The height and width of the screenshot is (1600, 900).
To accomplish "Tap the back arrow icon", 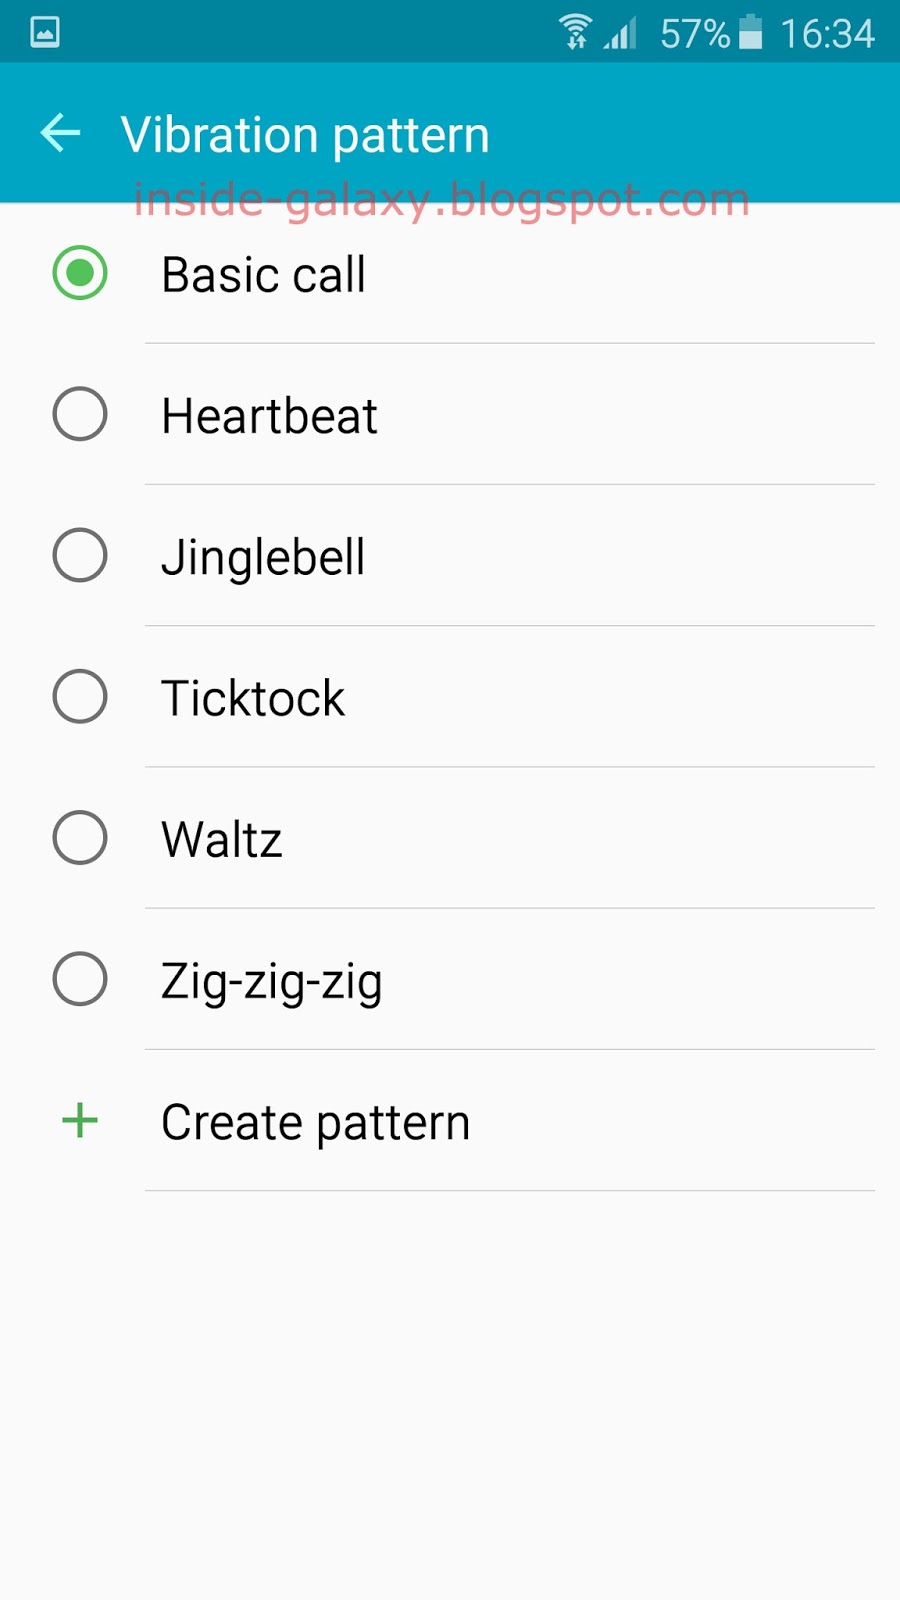I will tap(60, 133).
